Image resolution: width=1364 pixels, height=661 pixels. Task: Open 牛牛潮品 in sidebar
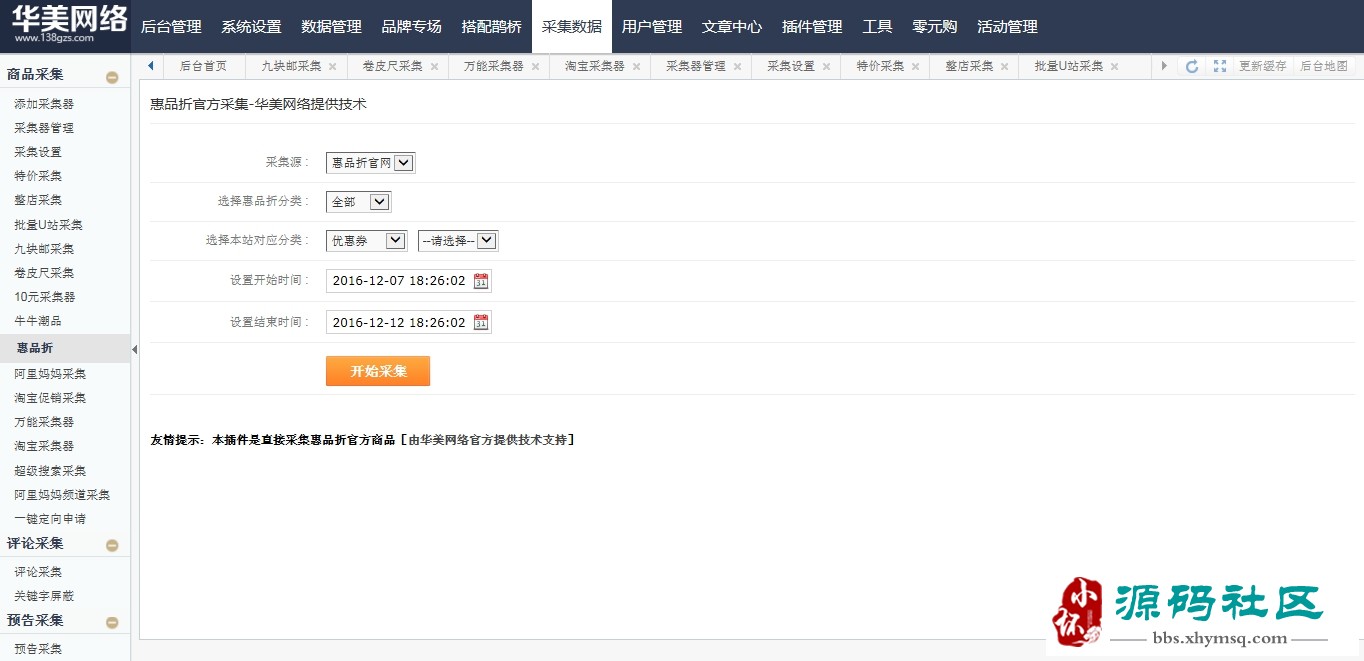click(38, 321)
